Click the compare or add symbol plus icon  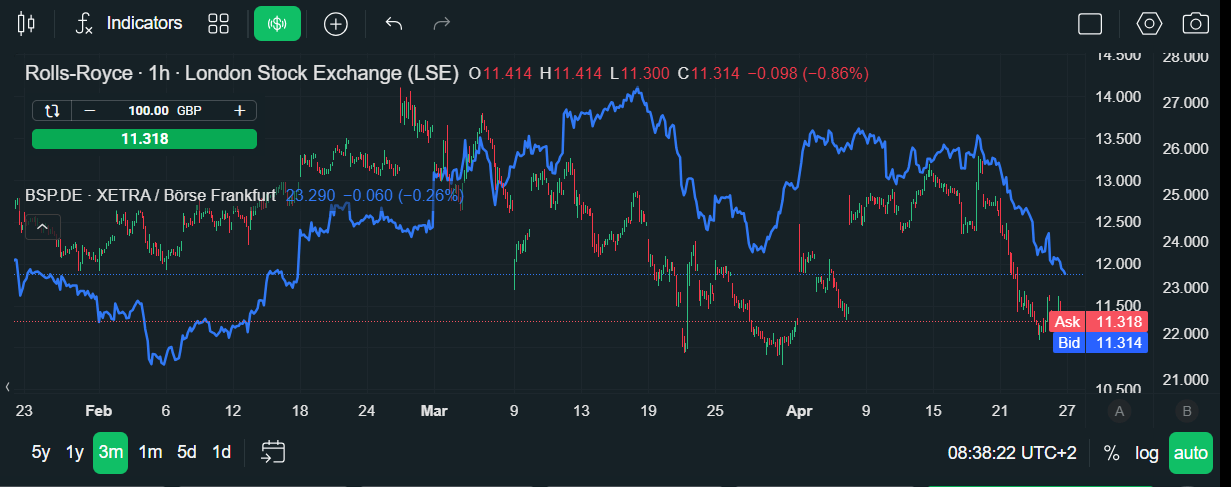tap(335, 23)
